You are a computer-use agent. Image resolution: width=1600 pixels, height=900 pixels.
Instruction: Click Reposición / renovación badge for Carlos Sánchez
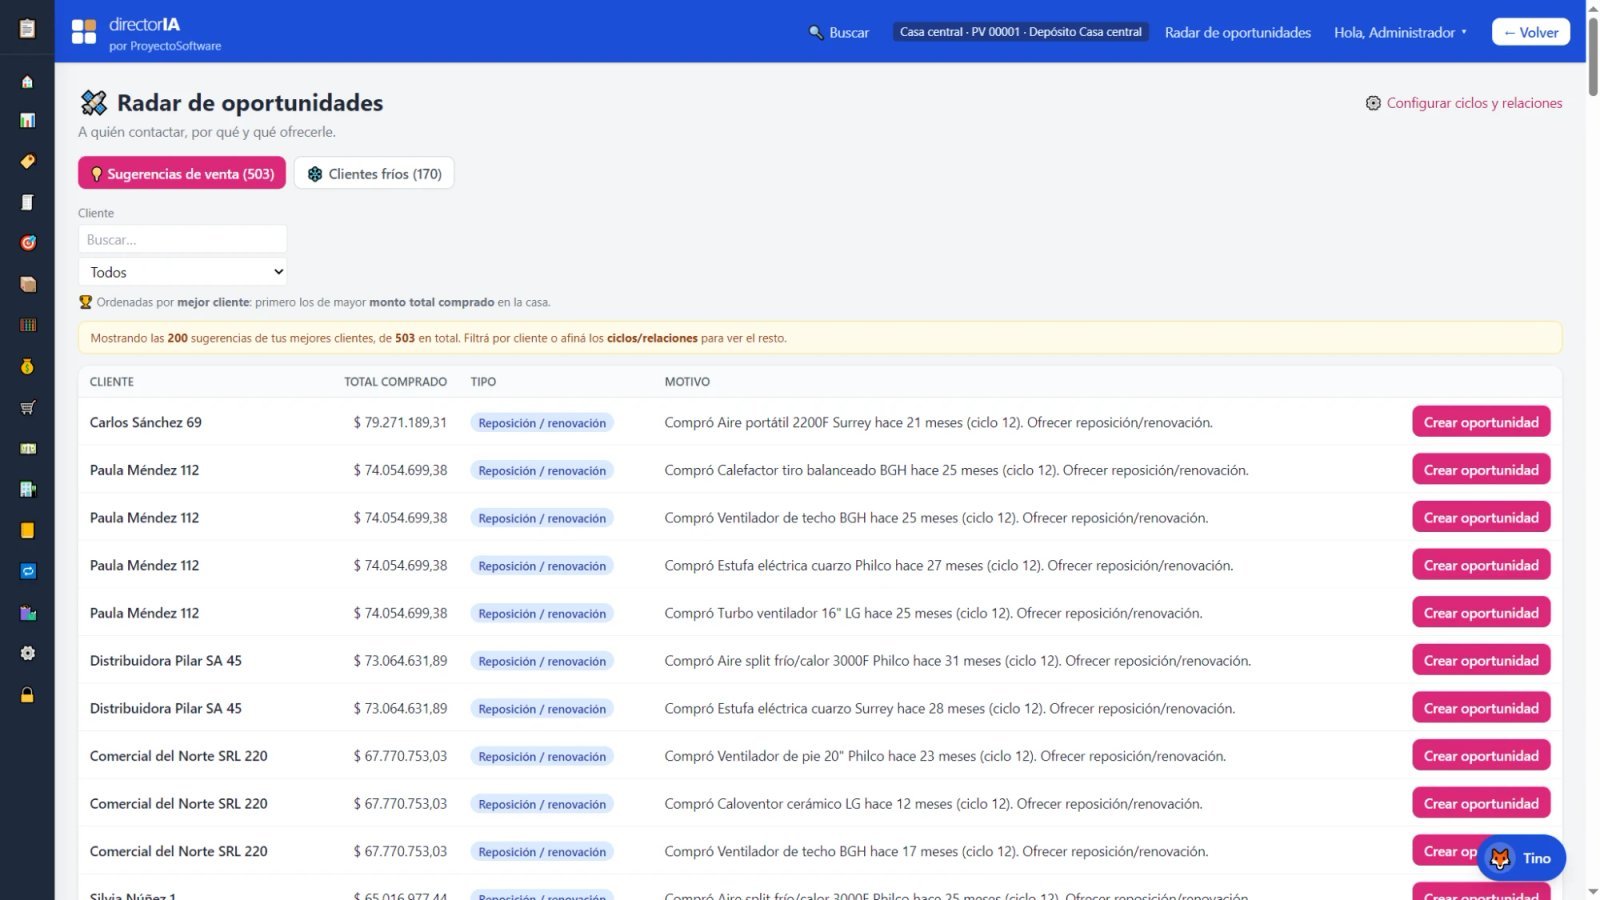(x=542, y=423)
